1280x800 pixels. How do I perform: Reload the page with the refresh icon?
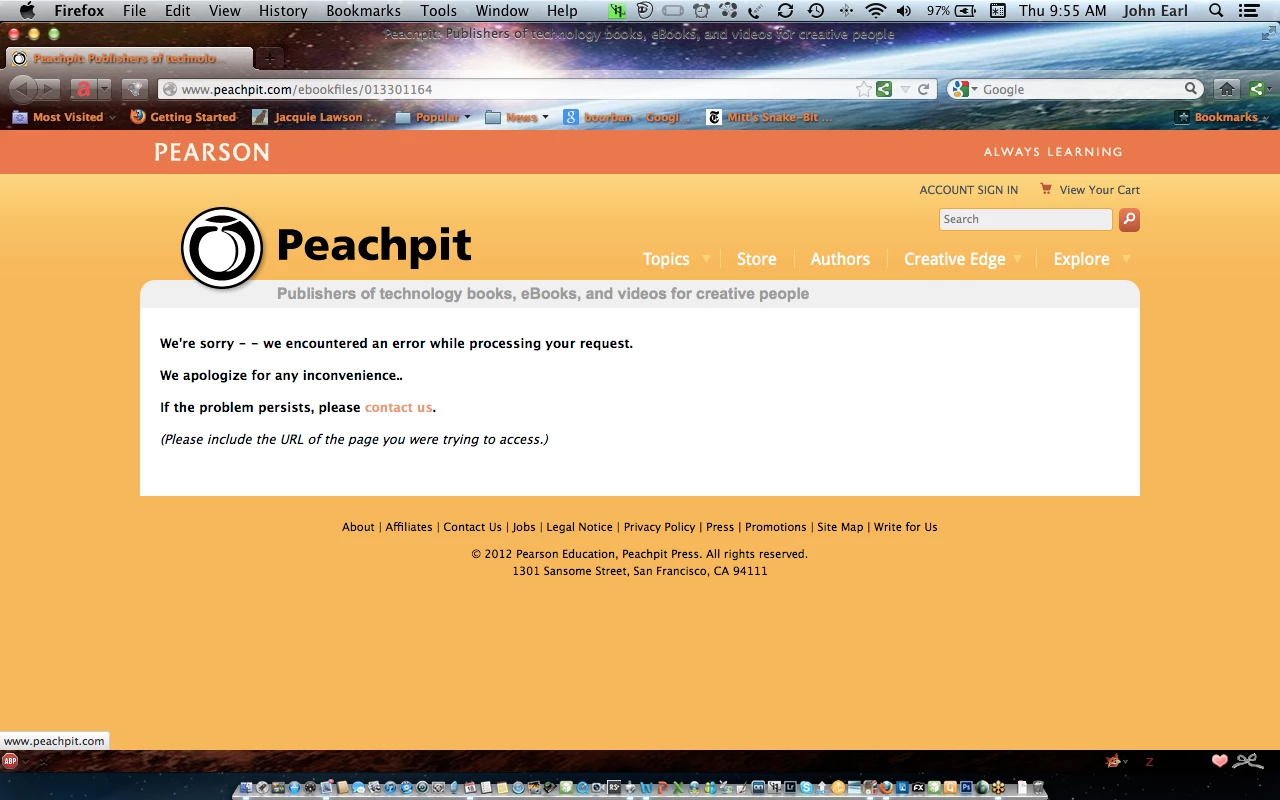[924, 89]
